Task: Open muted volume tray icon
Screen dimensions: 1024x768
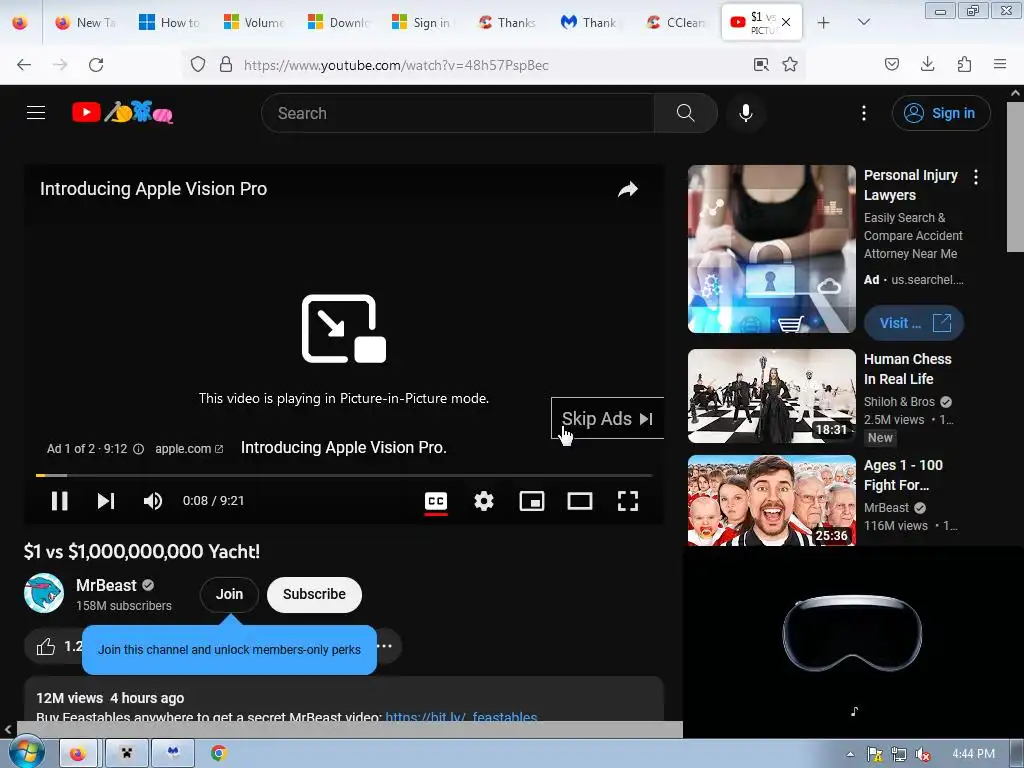Action: pos(923,754)
